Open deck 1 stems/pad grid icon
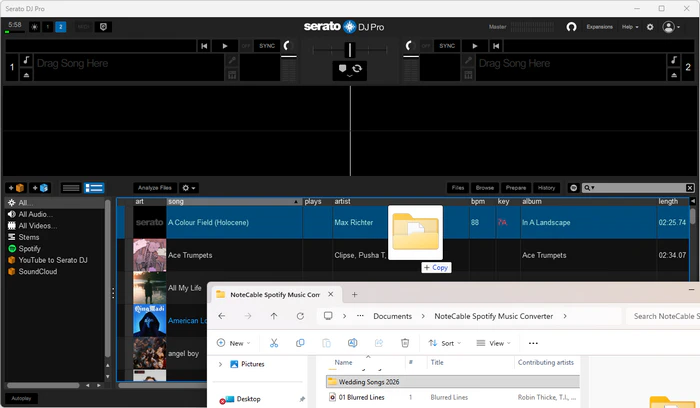Screen dimensions: 700x408 232,75
